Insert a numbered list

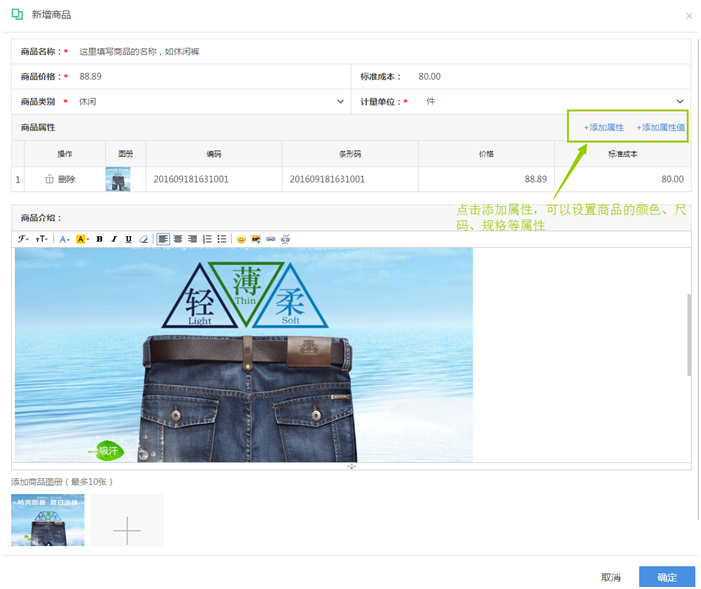tap(207, 239)
